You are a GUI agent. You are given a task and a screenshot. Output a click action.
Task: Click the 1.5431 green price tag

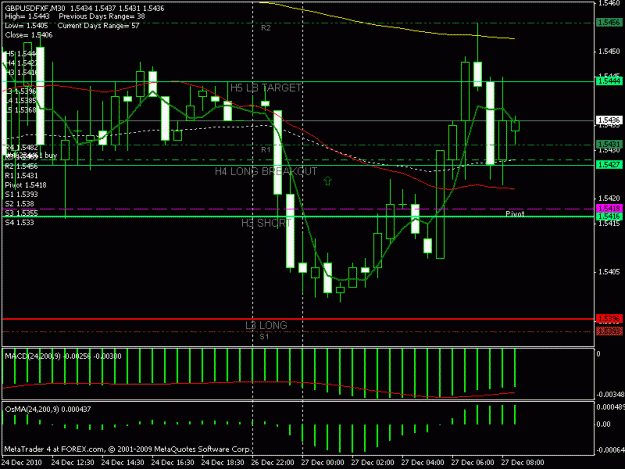(609, 144)
